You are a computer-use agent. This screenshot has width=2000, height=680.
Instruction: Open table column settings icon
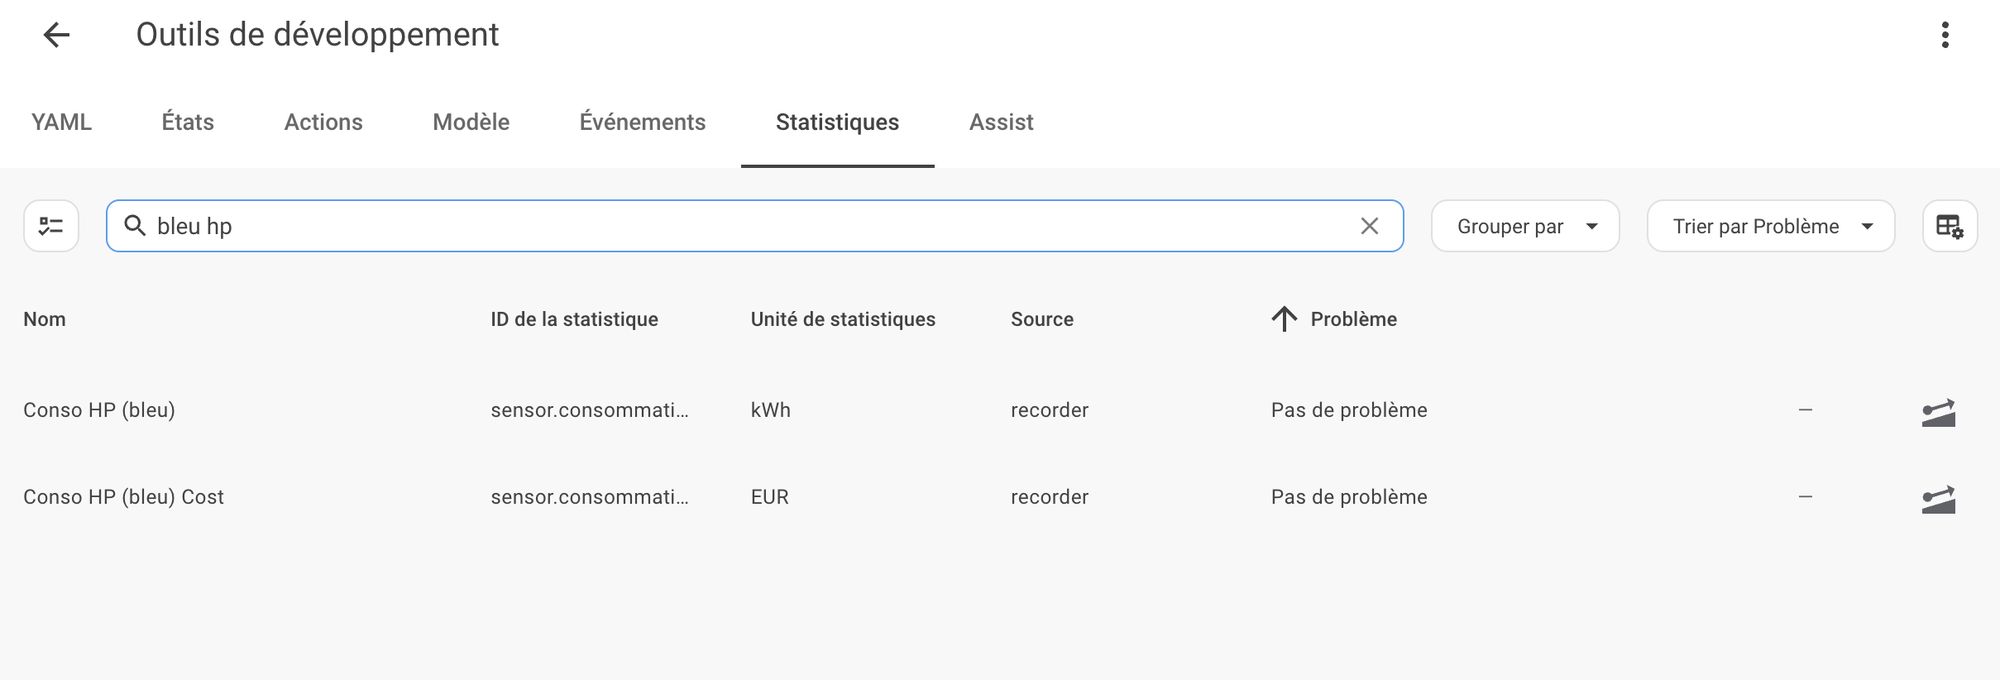coord(1949,226)
